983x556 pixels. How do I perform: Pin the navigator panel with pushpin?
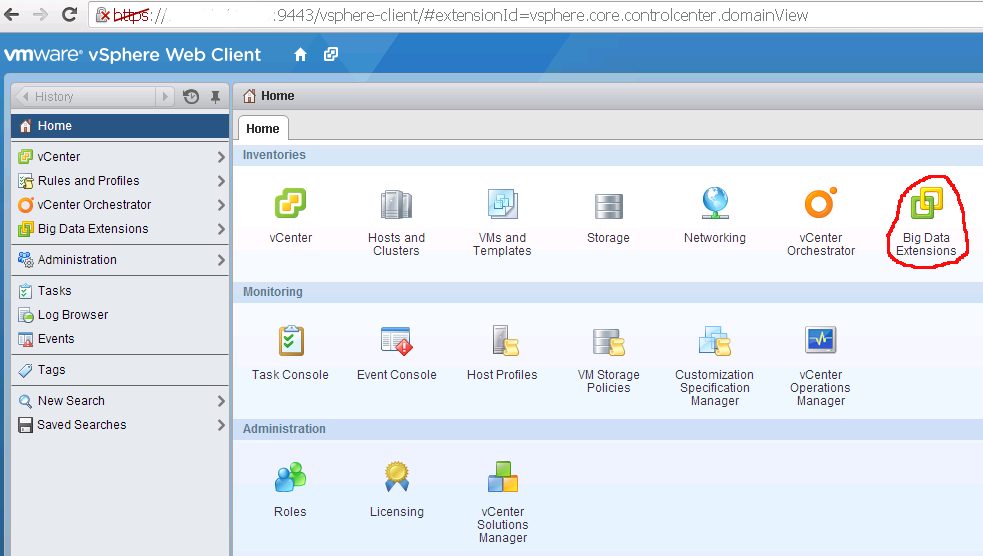[215, 97]
